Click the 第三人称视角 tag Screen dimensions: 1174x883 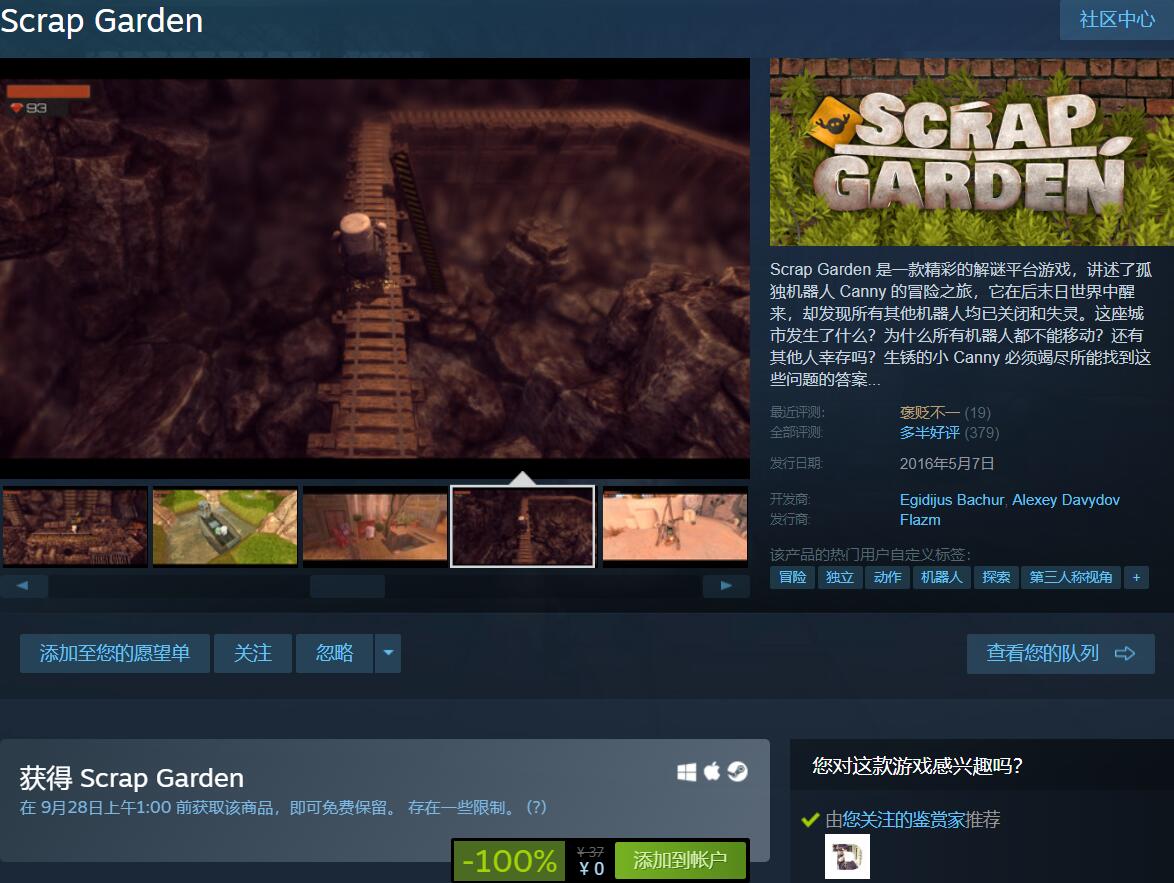(1071, 577)
